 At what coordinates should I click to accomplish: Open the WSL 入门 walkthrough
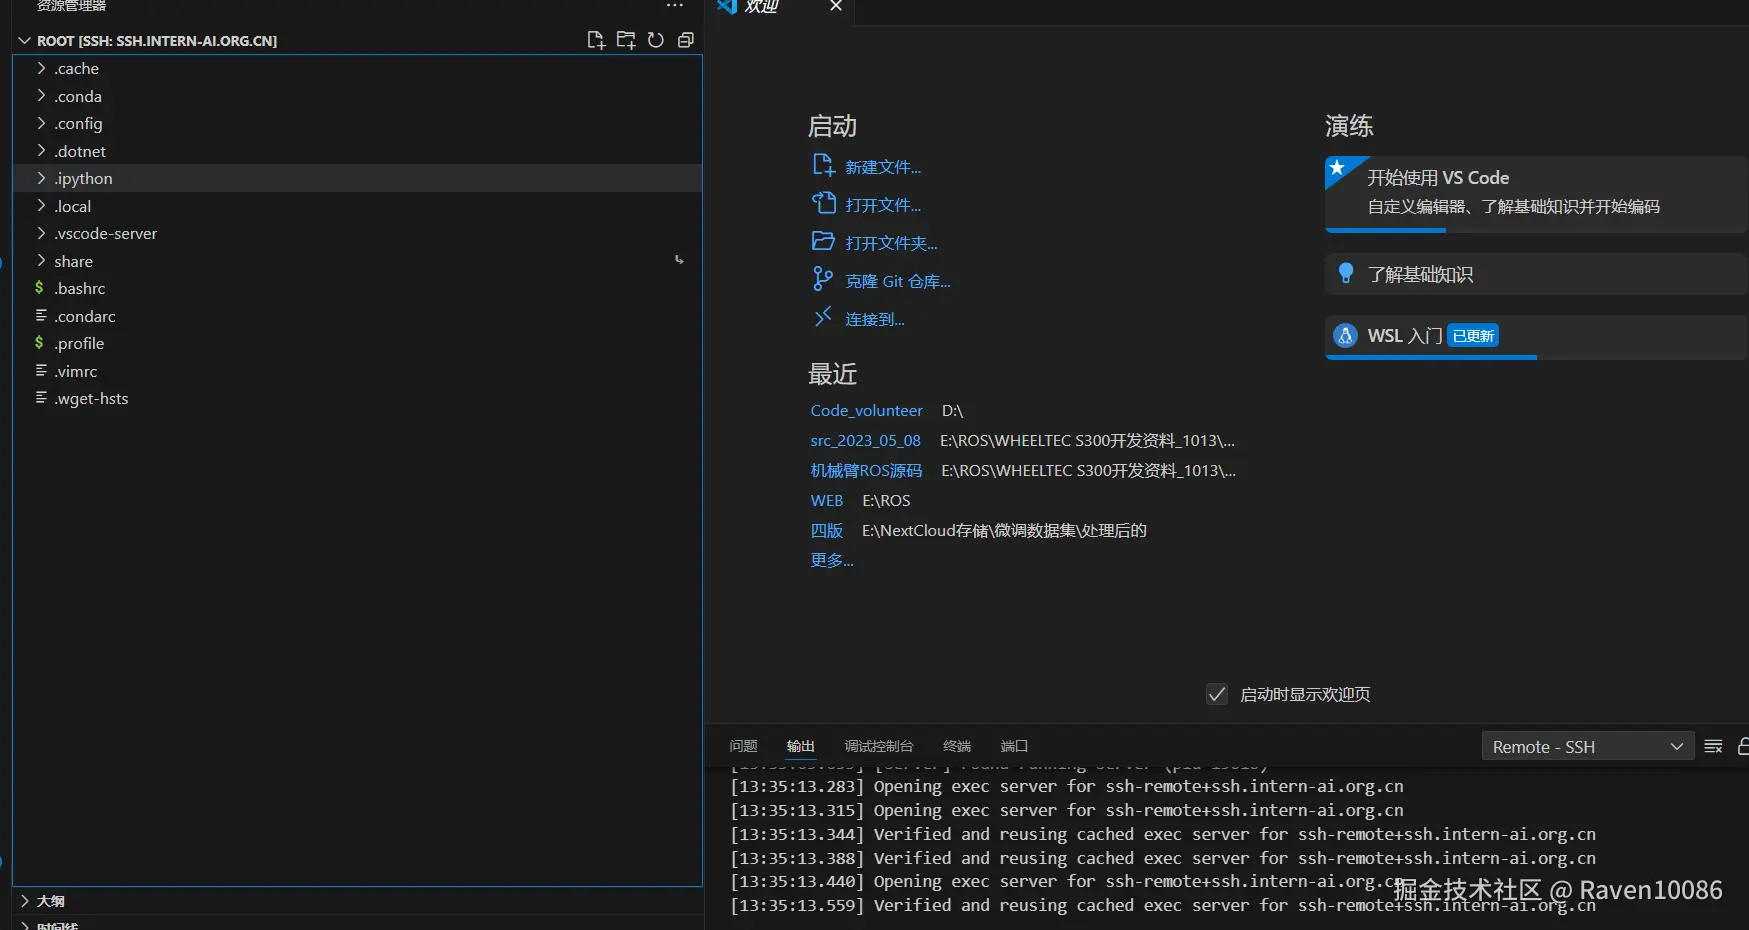1536,336
